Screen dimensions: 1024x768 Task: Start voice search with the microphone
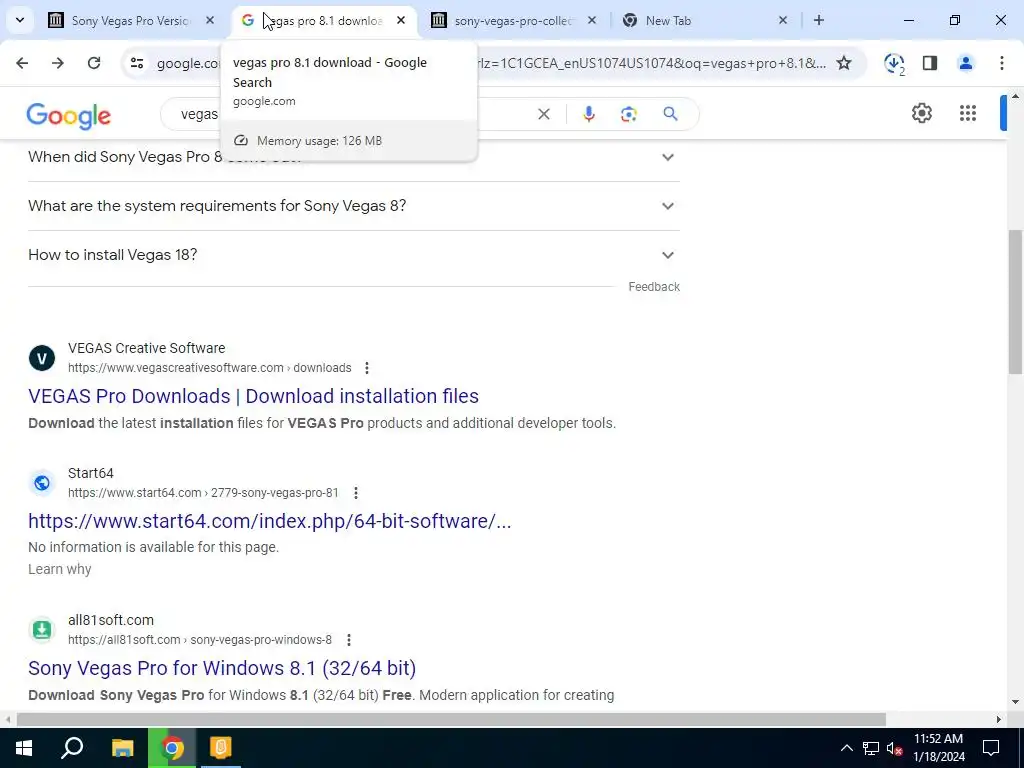[x=588, y=114]
